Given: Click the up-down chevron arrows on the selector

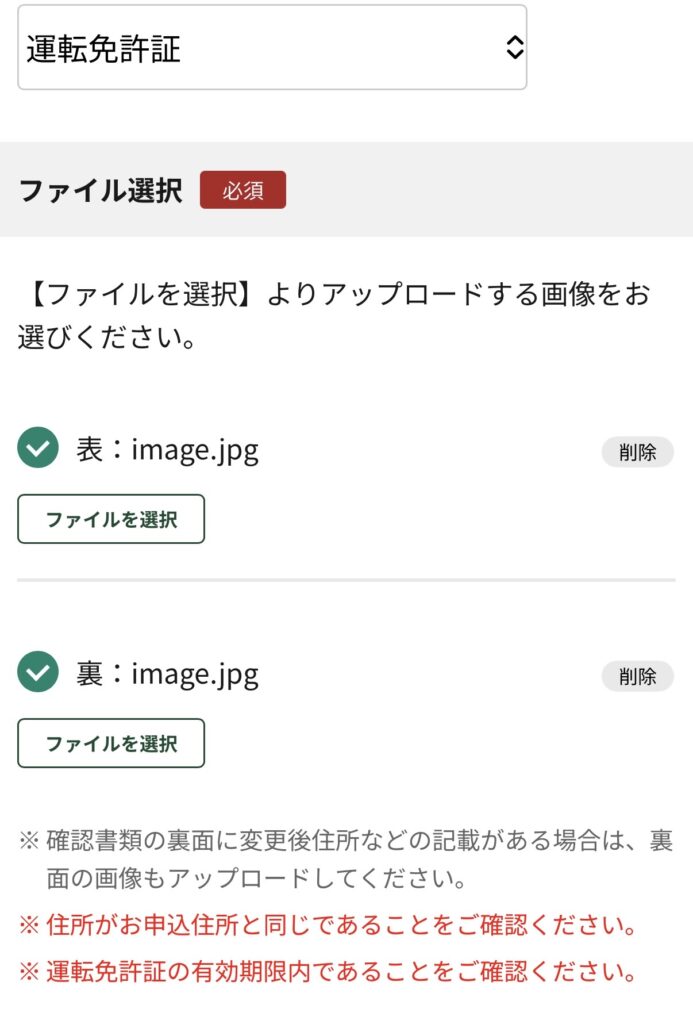Looking at the screenshot, I should click(x=514, y=48).
